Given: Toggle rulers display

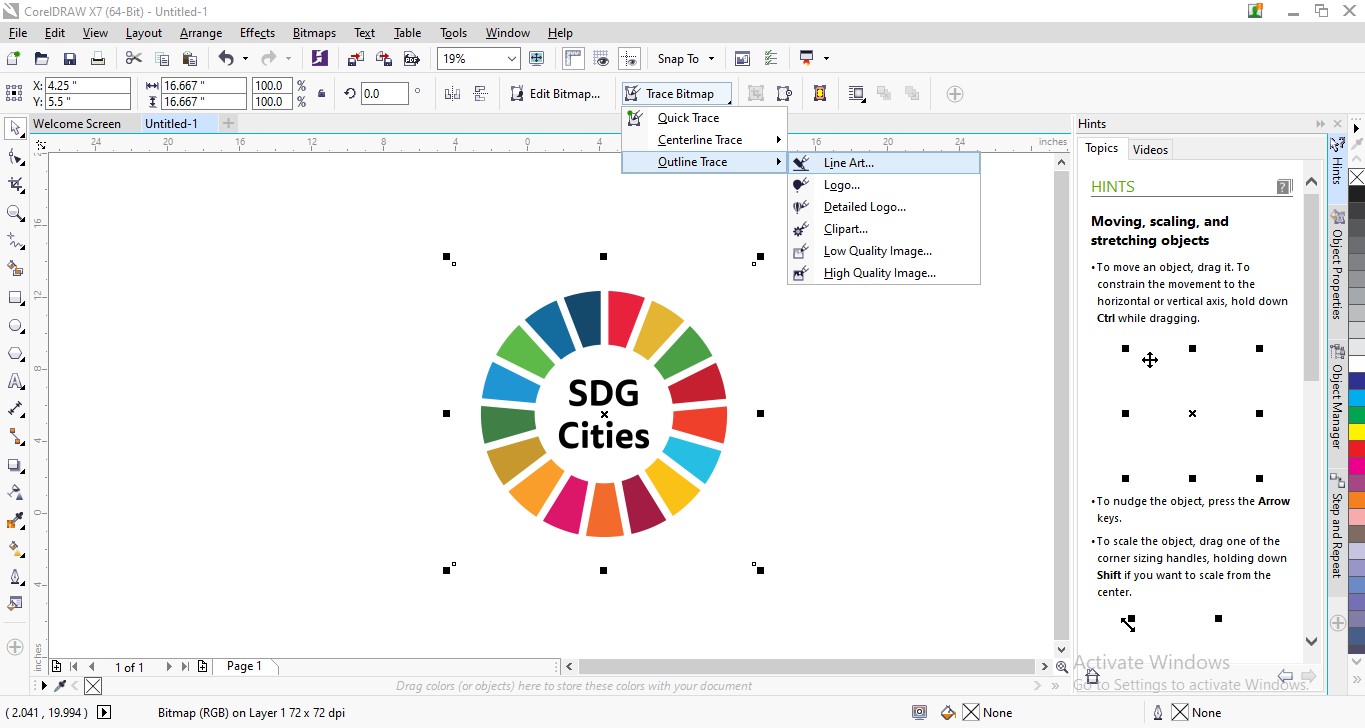Looking at the screenshot, I should click(x=573, y=59).
